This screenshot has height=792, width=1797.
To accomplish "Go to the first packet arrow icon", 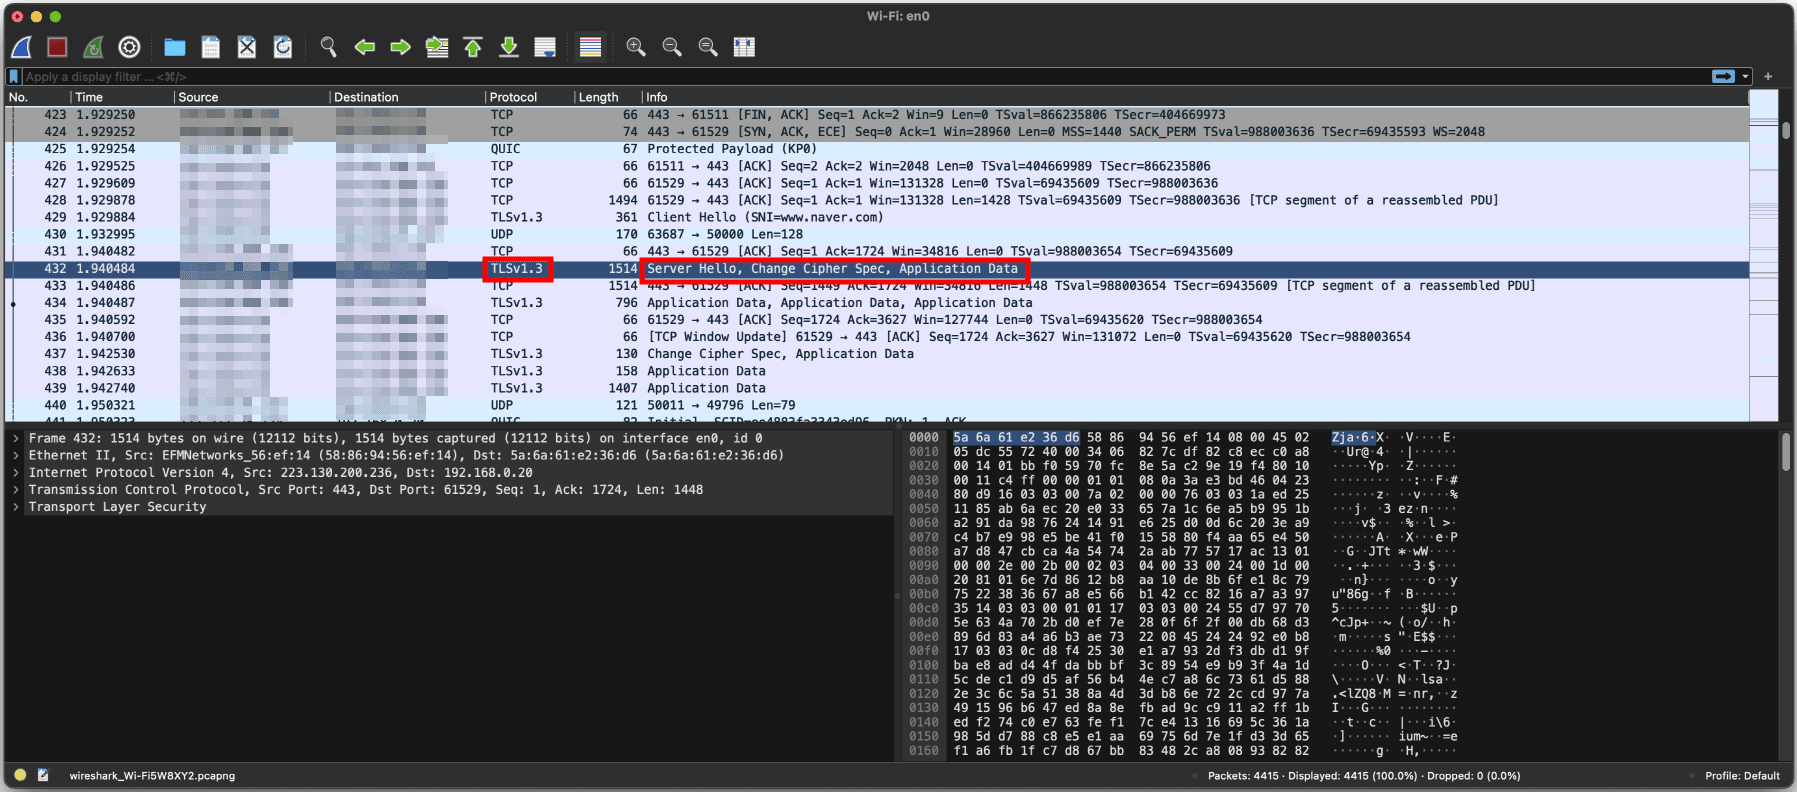I will (473, 47).
